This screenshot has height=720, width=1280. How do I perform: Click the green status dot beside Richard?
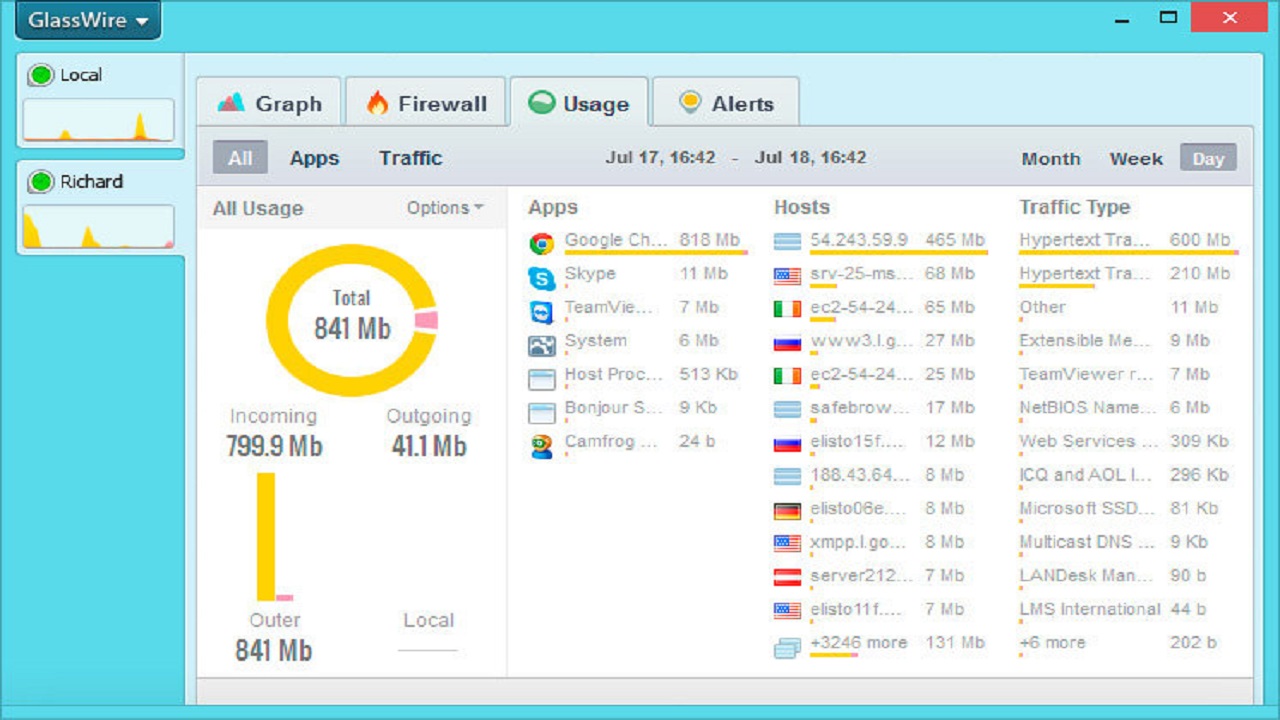(x=41, y=182)
